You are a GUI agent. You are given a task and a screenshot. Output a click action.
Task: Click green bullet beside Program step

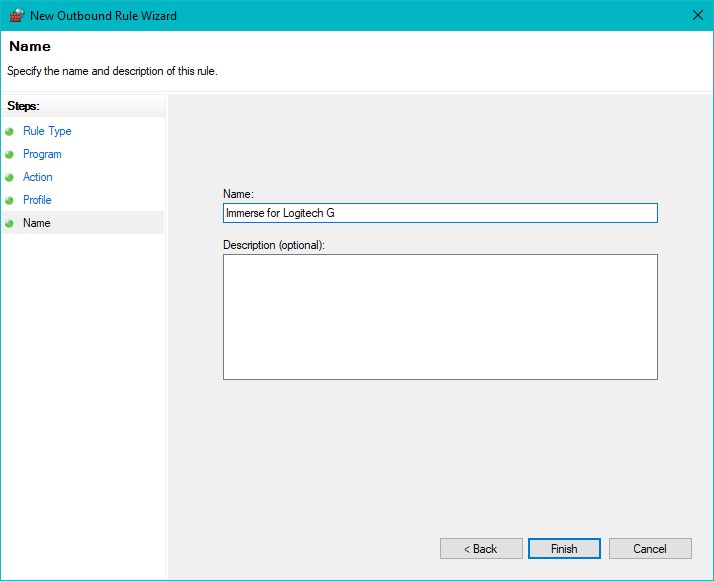click(x=9, y=154)
